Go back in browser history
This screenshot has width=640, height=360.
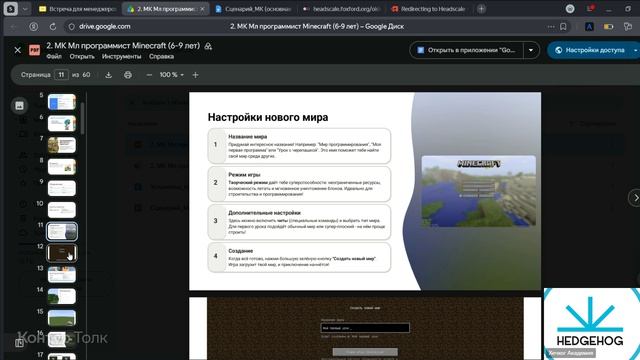click(13, 27)
